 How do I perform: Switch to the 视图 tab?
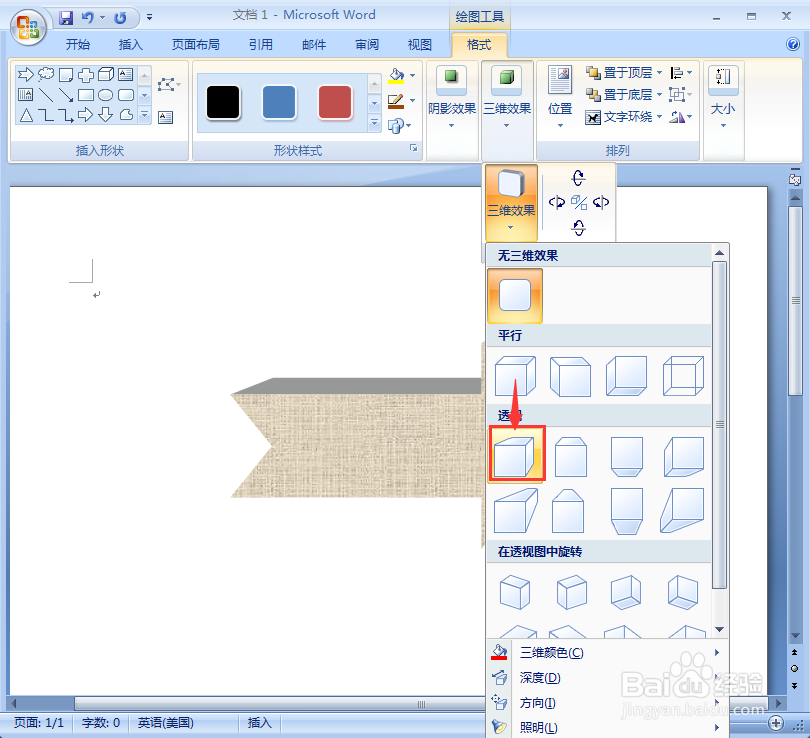pyautogui.click(x=419, y=45)
